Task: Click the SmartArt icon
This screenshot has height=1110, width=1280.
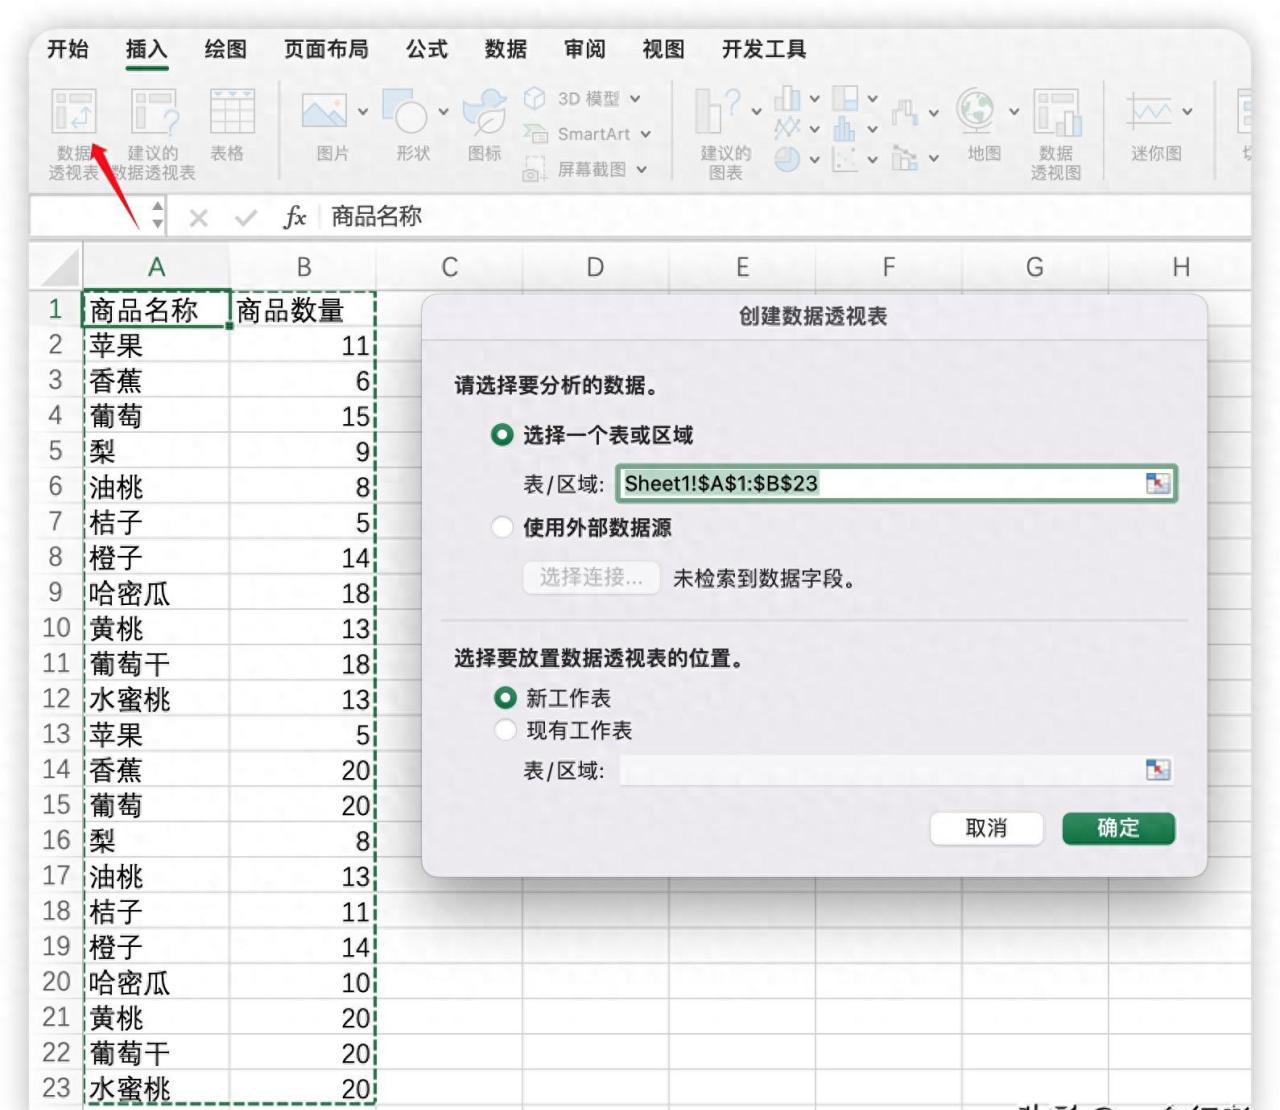Action: pos(535,133)
